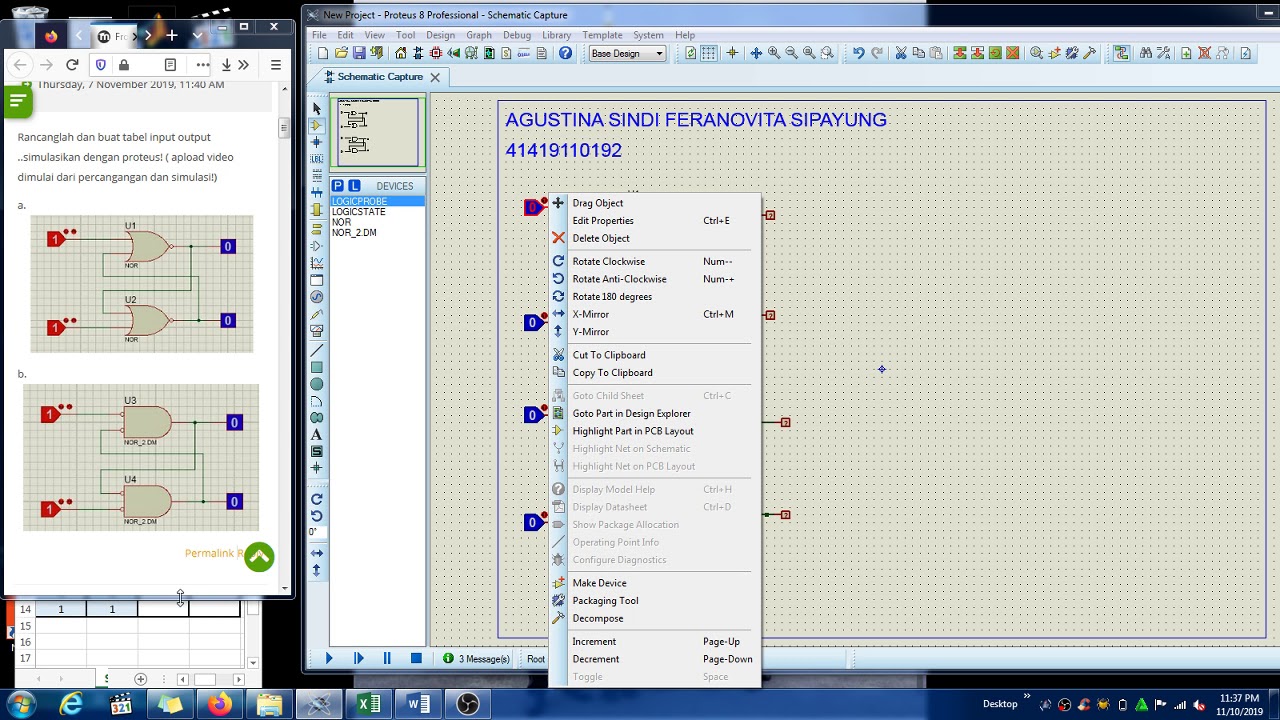The image size is (1280, 720).
Task: Click Library L button in Devices
Action: [x=354, y=186]
